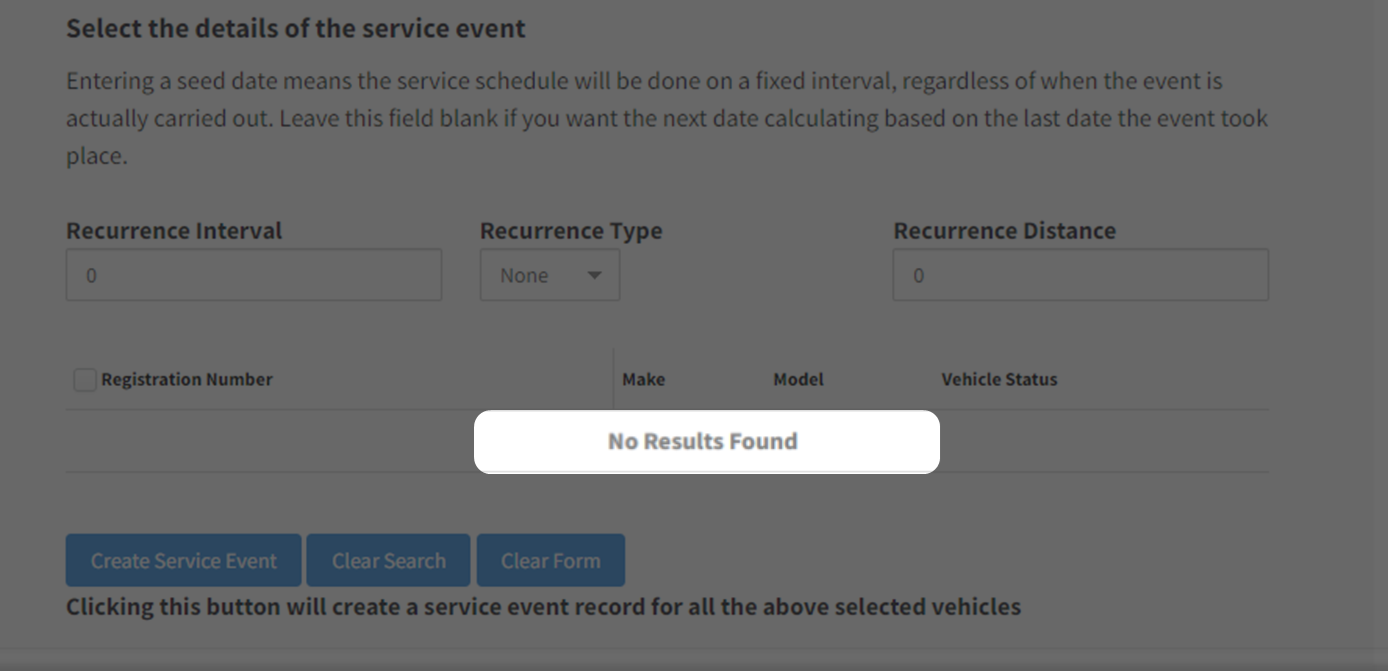Click the arrow icon in the None dropdown
This screenshot has height=671, width=1388.
[594, 275]
